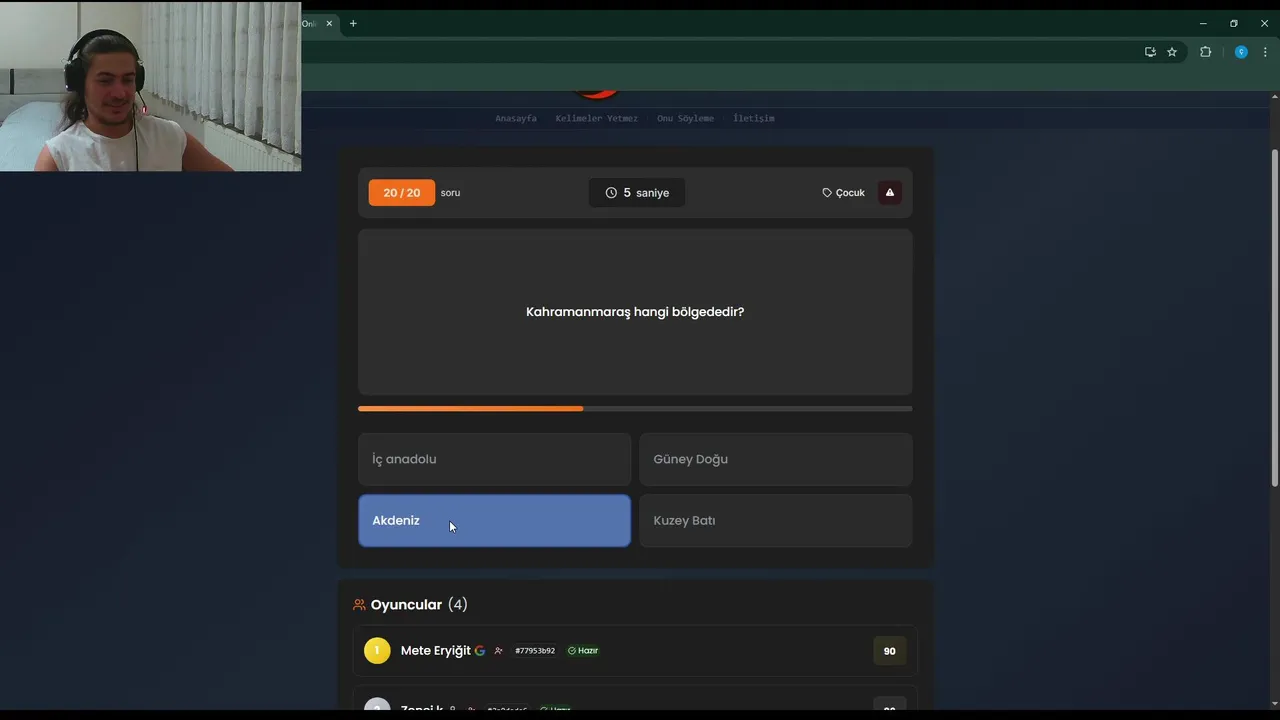Image resolution: width=1280 pixels, height=720 pixels.
Task: Click the install app icon in address bar
Action: [1150, 52]
